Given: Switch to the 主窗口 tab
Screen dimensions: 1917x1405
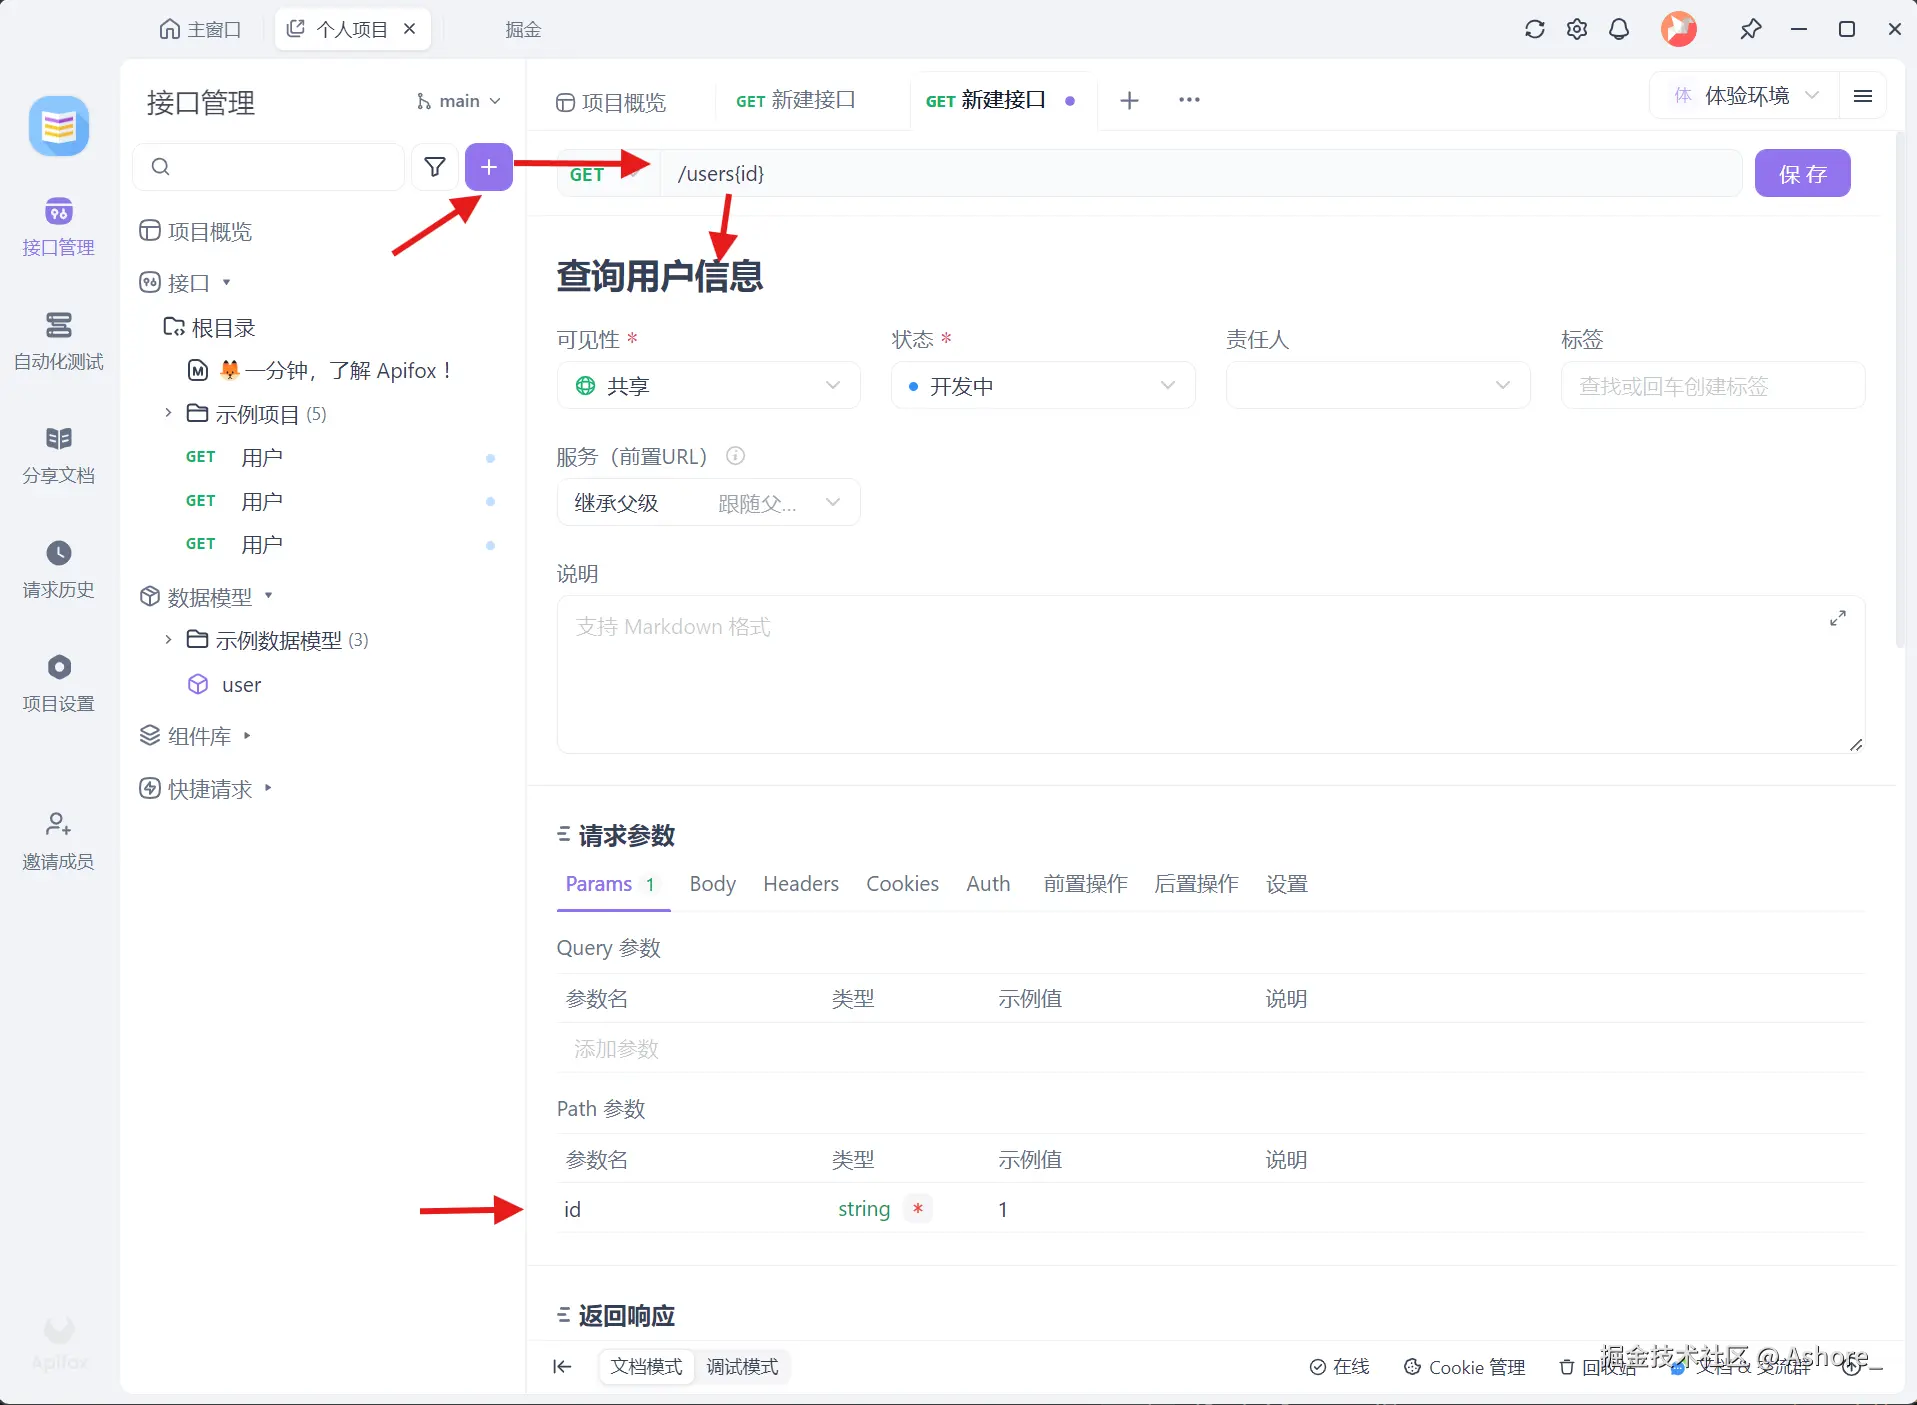Looking at the screenshot, I should [201, 29].
